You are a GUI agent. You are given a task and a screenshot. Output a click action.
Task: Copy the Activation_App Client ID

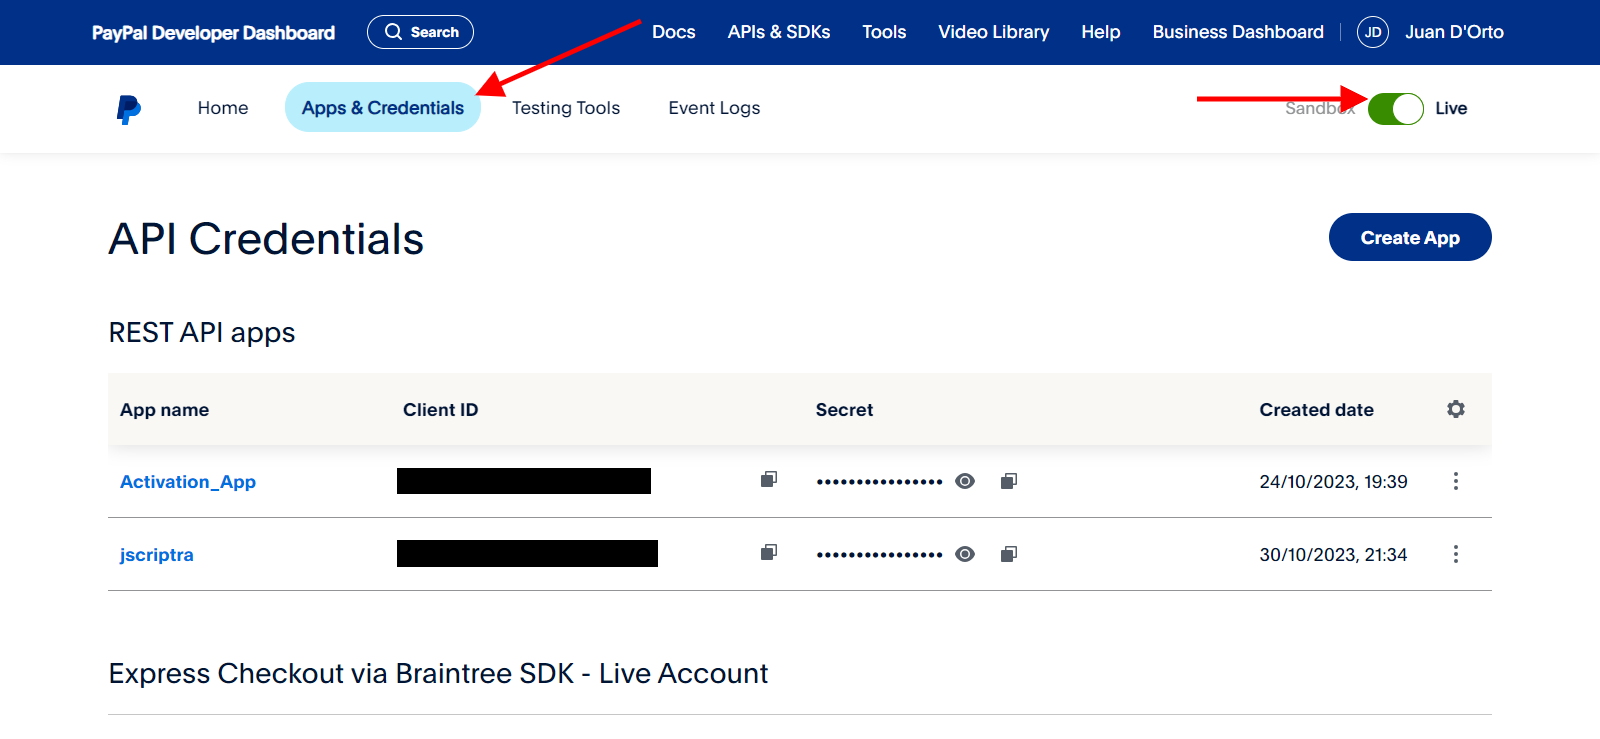(768, 480)
